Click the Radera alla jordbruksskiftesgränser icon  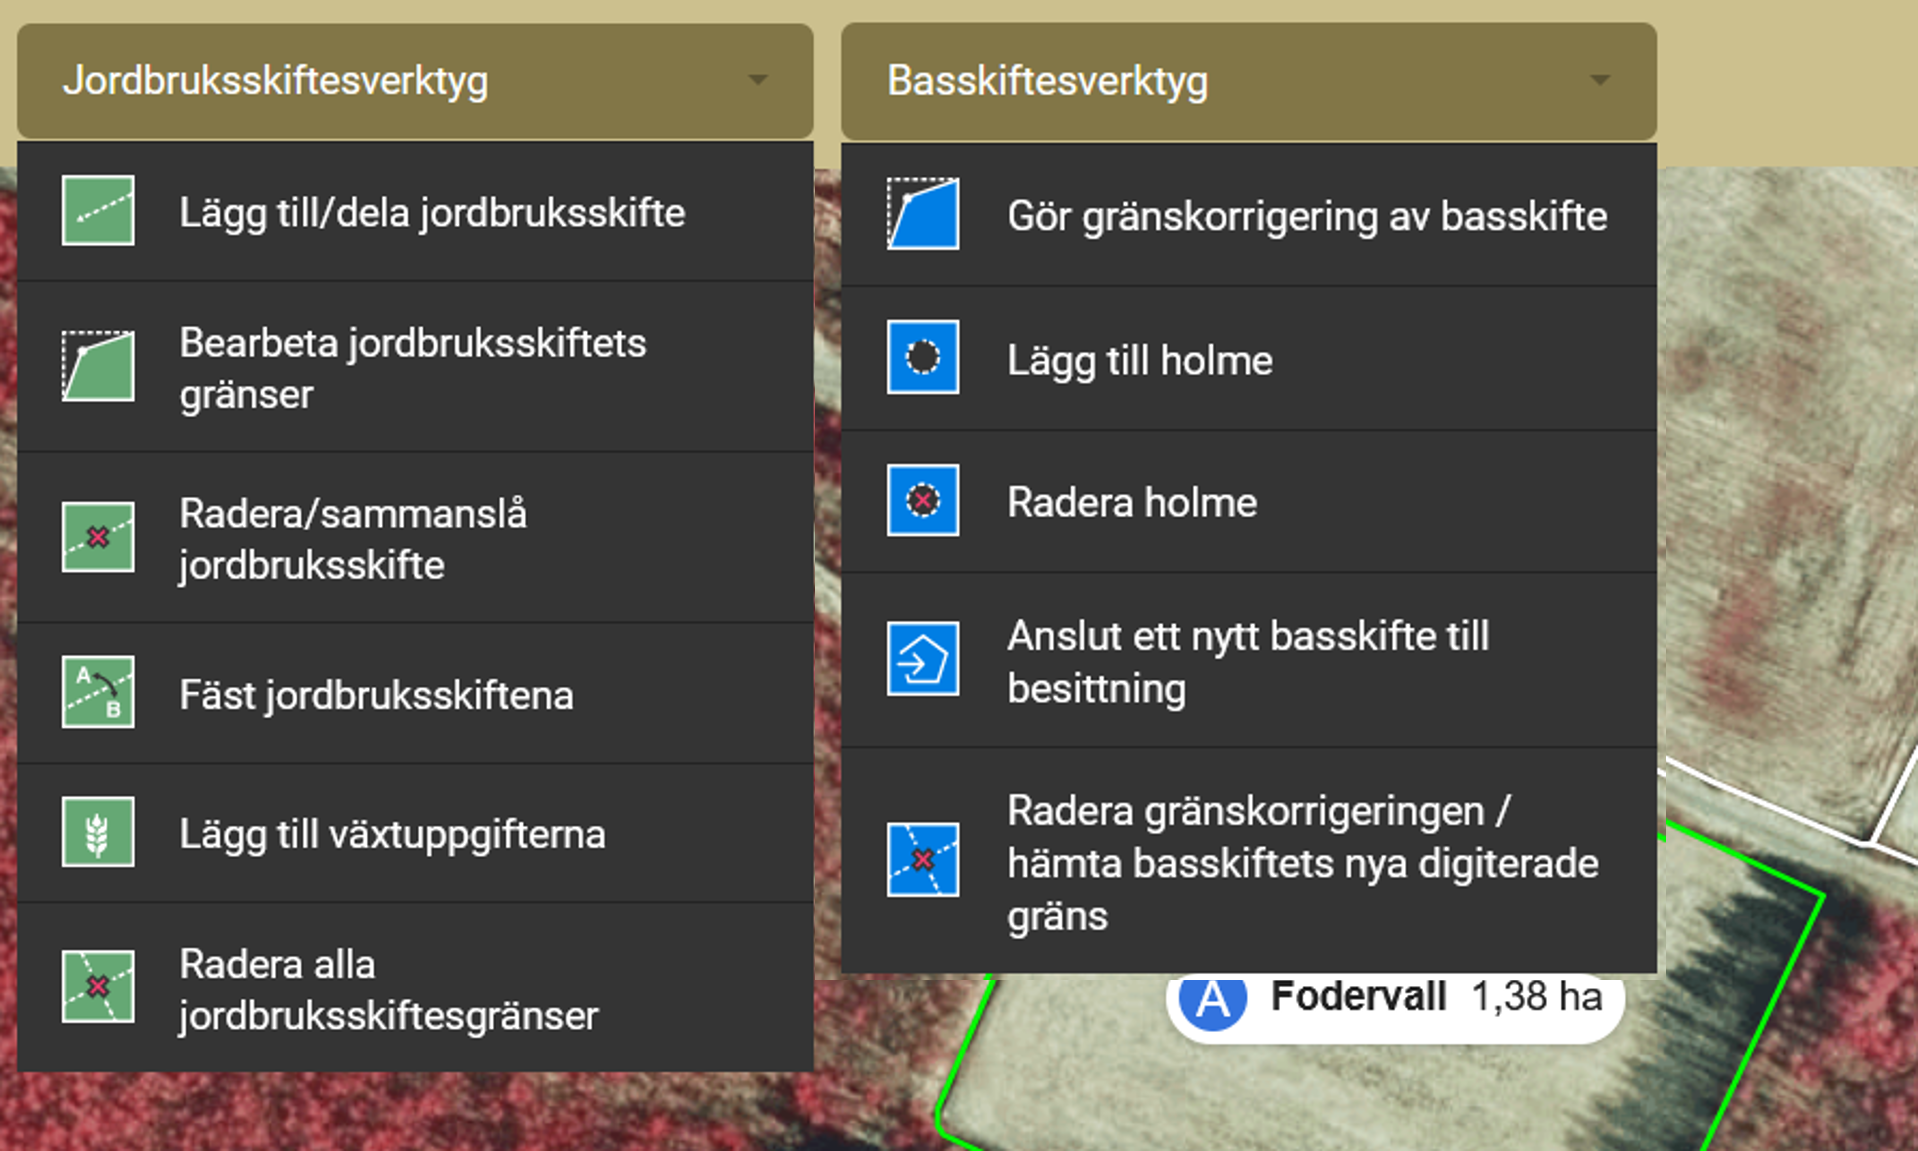click(97, 988)
